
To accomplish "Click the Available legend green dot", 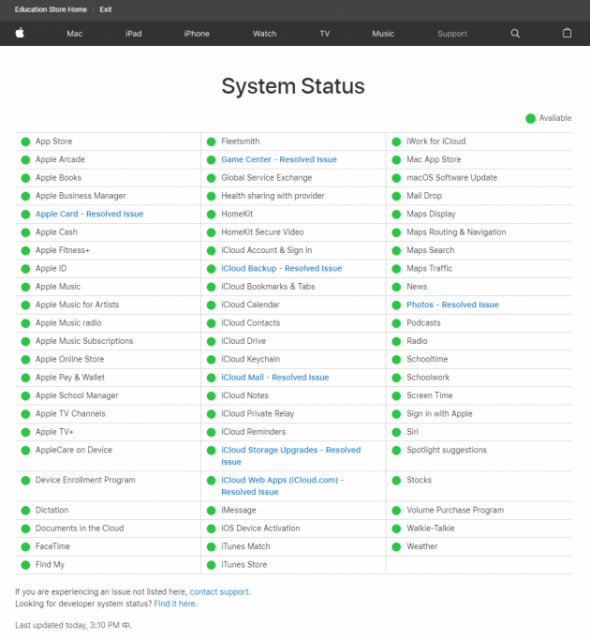I will point(530,118).
